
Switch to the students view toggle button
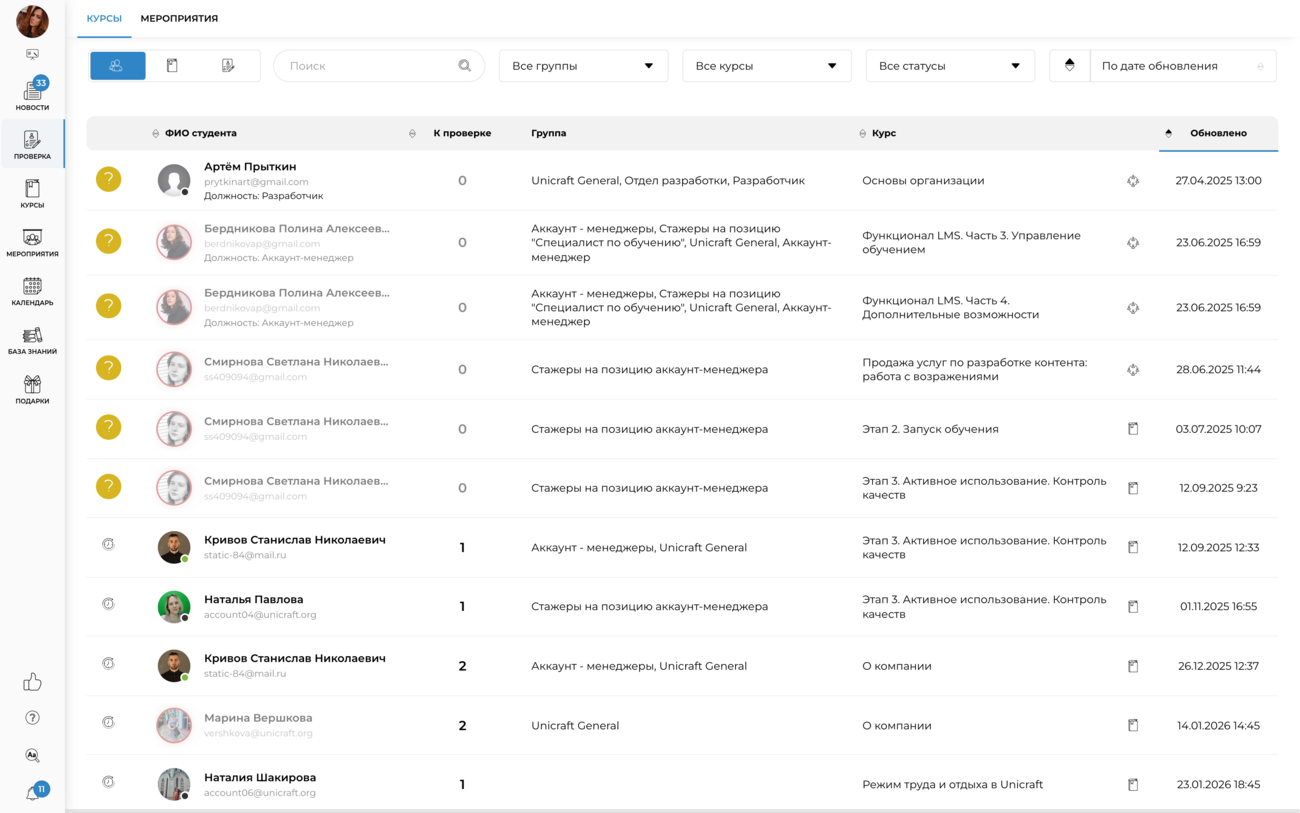click(117, 66)
